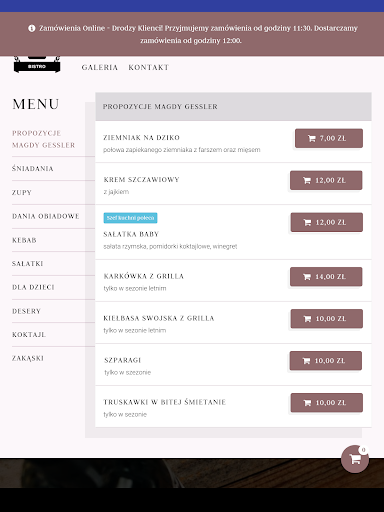The image size is (384, 512).
Task: Click the Szef kuchni poleca badge
Action: click(x=130, y=218)
